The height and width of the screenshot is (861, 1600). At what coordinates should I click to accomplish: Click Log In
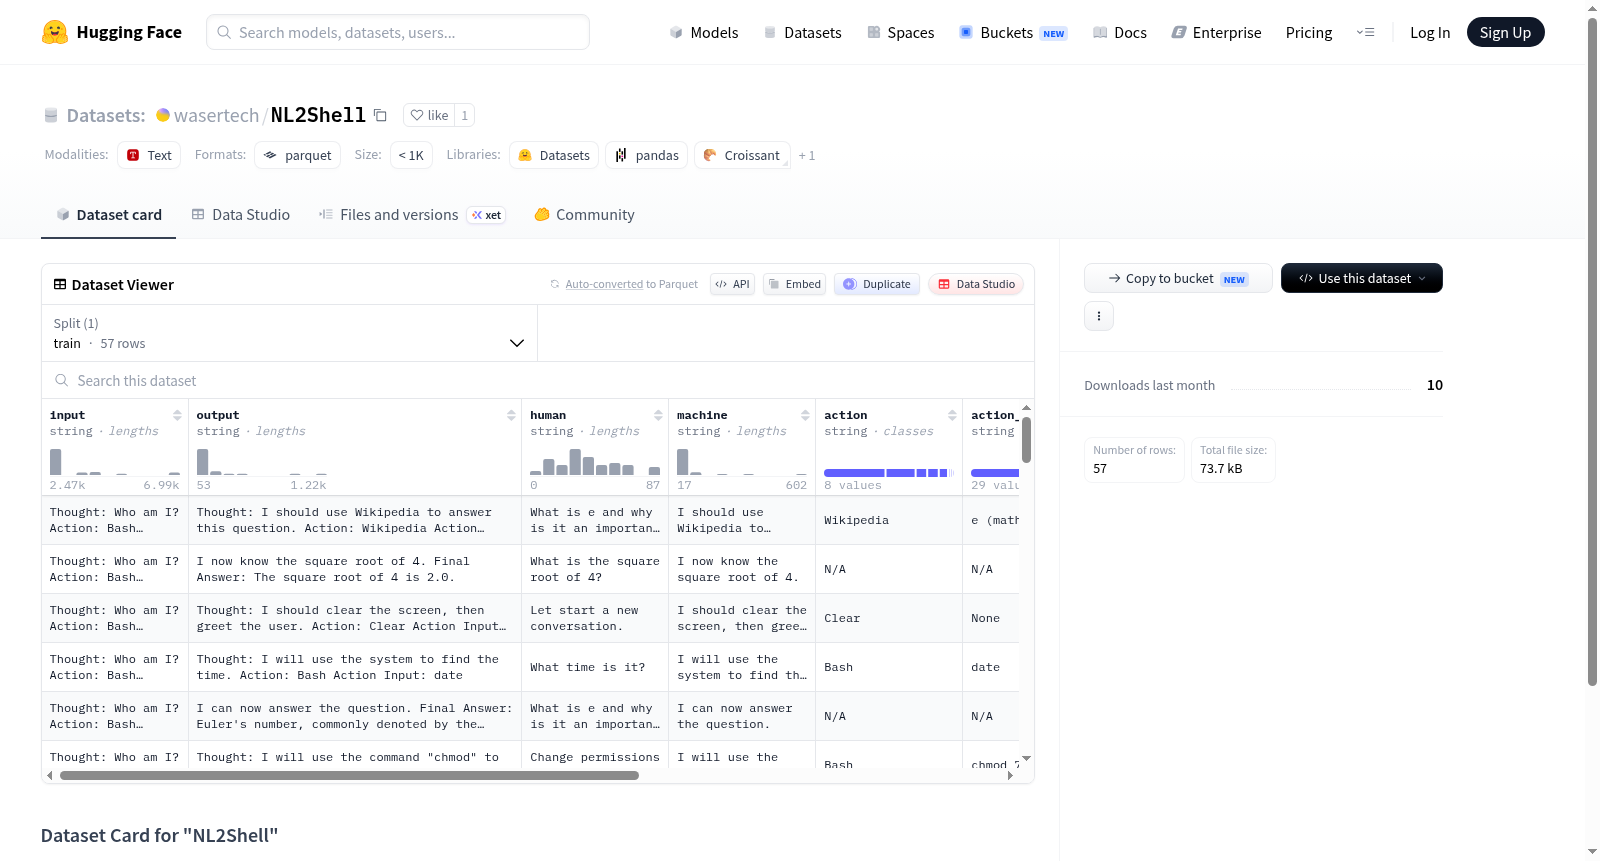coord(1430,33)
